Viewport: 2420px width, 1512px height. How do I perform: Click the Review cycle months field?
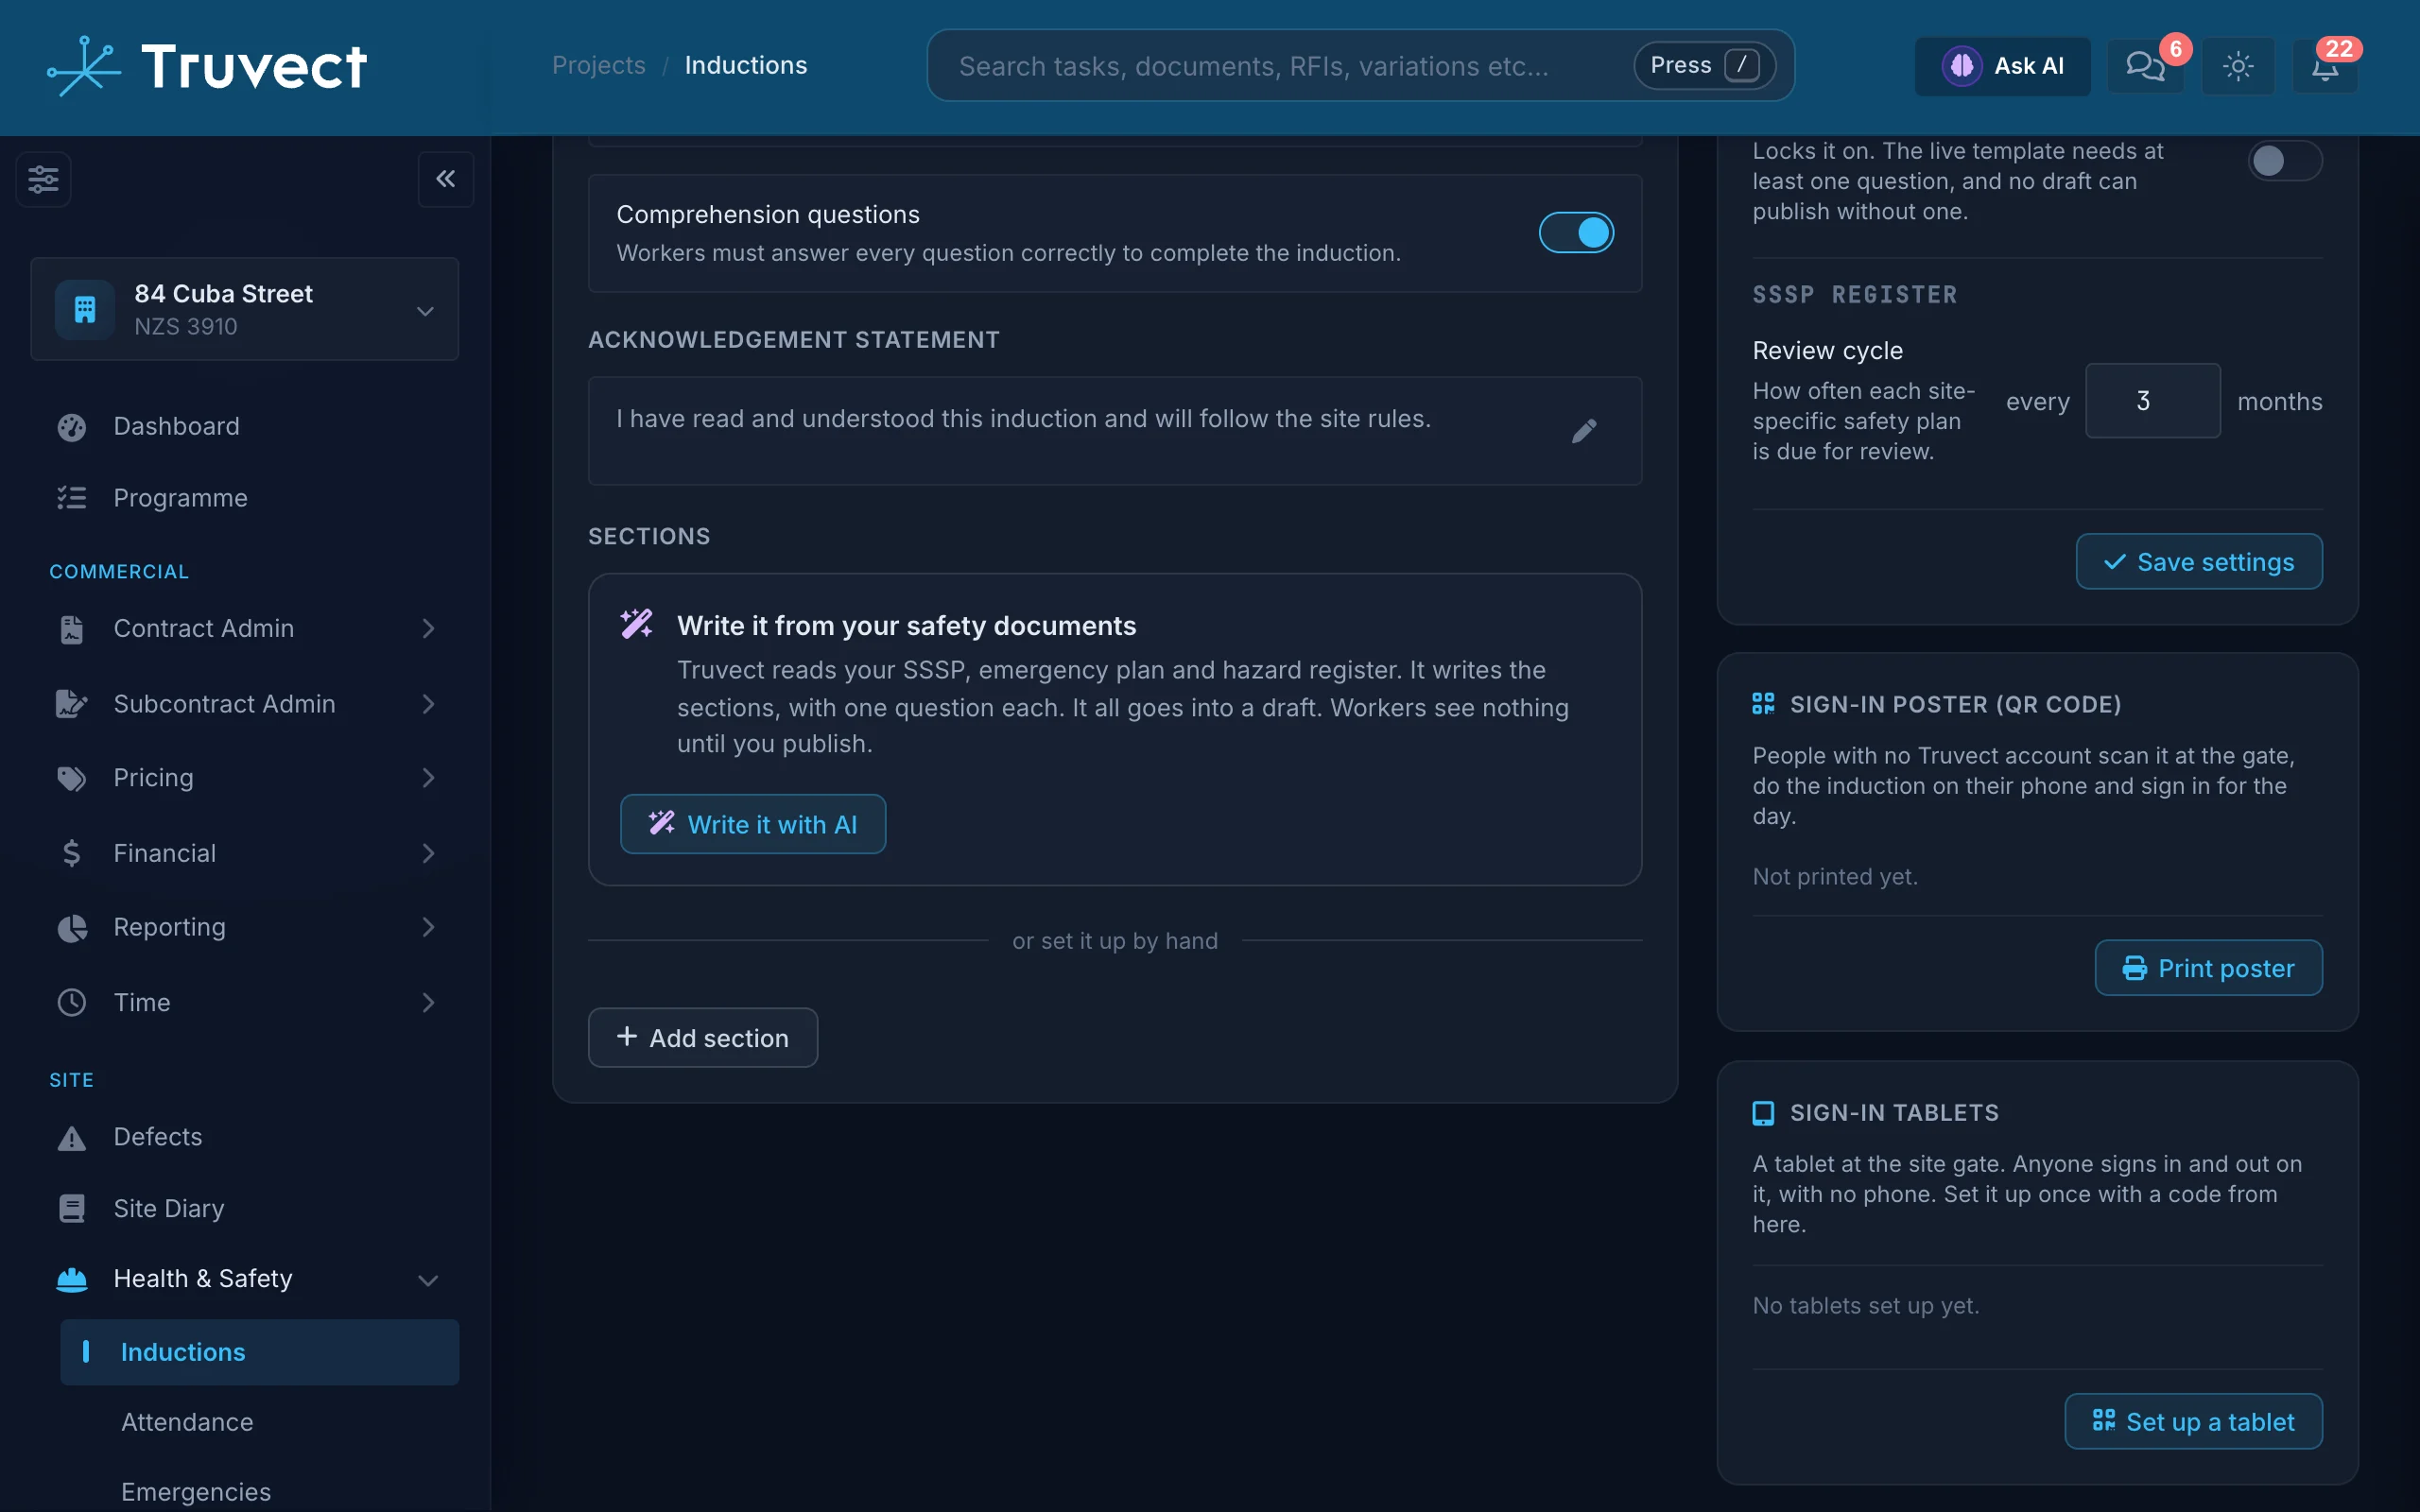[2152, 401]
